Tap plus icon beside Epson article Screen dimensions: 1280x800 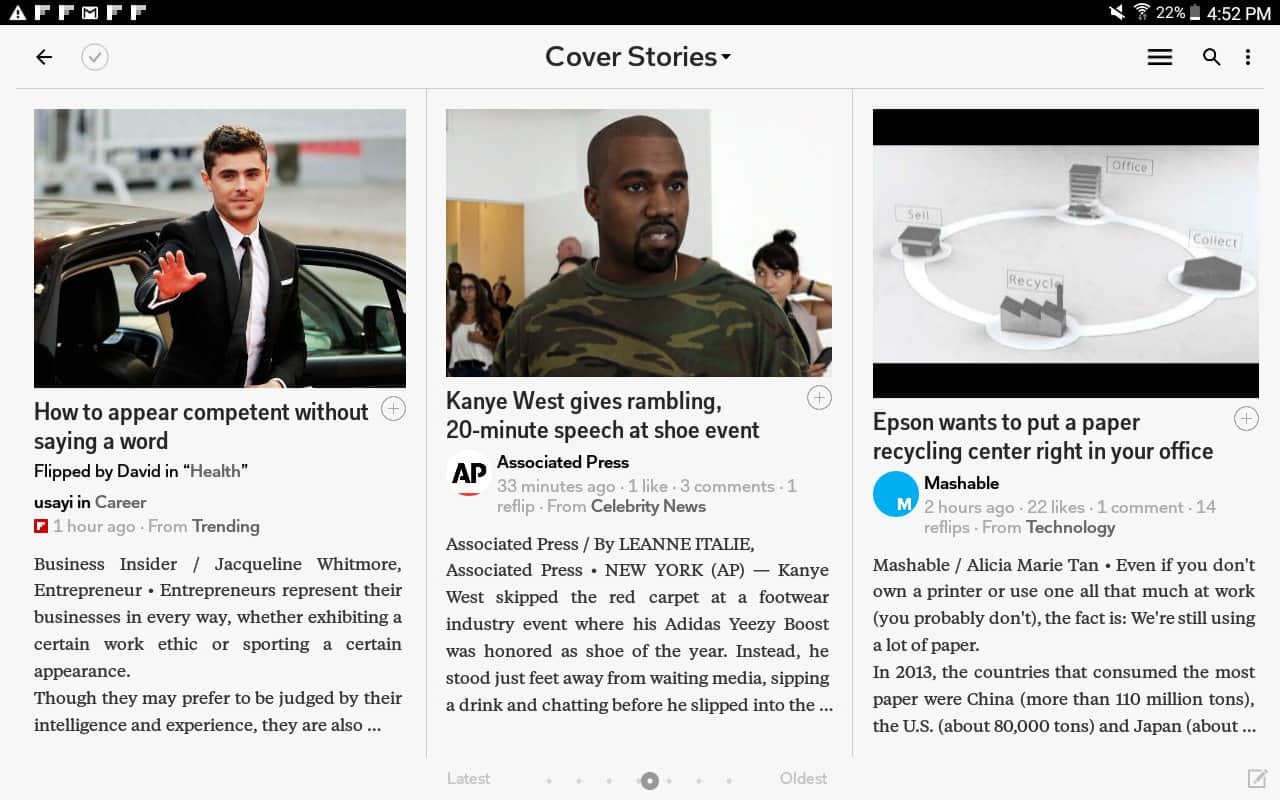click(1246, 419)
